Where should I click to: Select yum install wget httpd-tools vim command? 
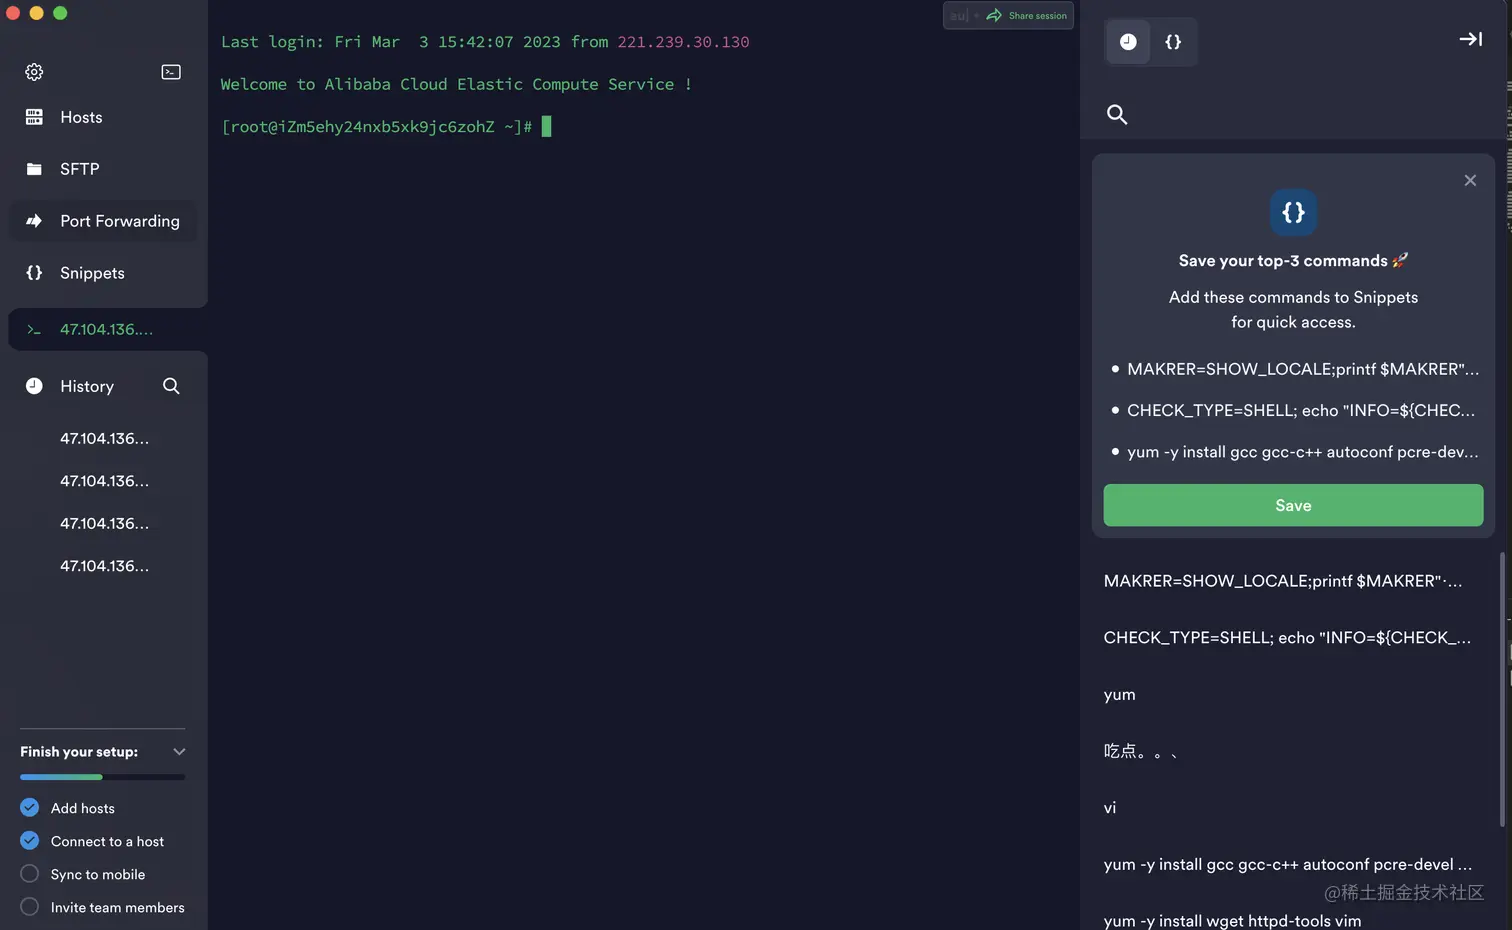pos(1233,920)
